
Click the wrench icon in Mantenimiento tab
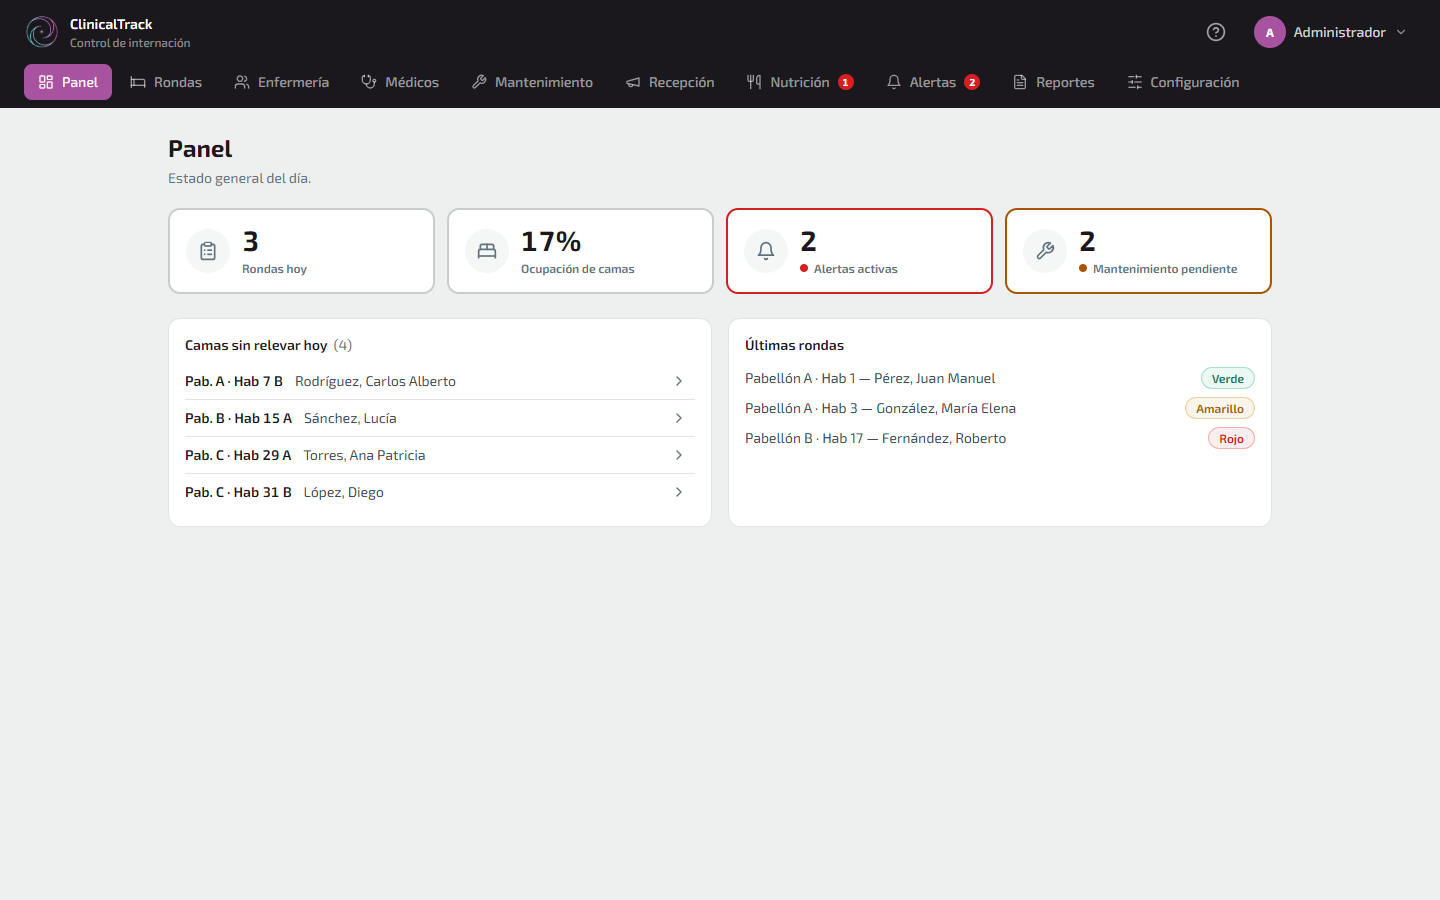(479, 82)
